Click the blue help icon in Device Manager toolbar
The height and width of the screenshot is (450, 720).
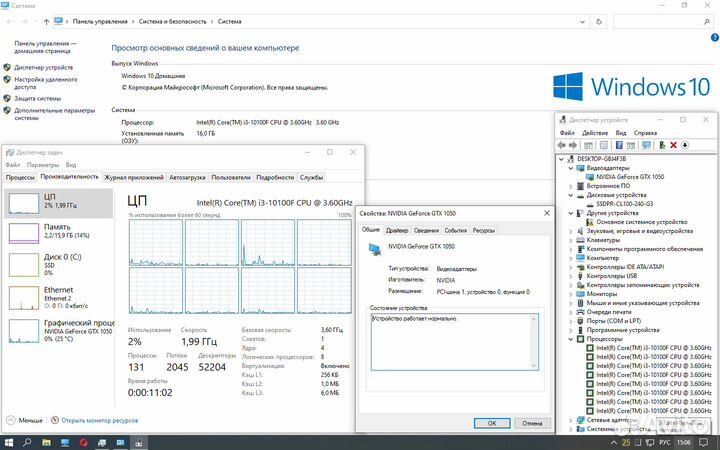coord(619,145)
